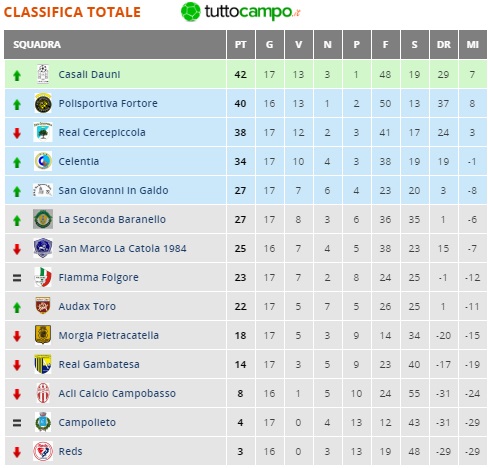Click the La Seconda Baranello crest

coord(43,219)
